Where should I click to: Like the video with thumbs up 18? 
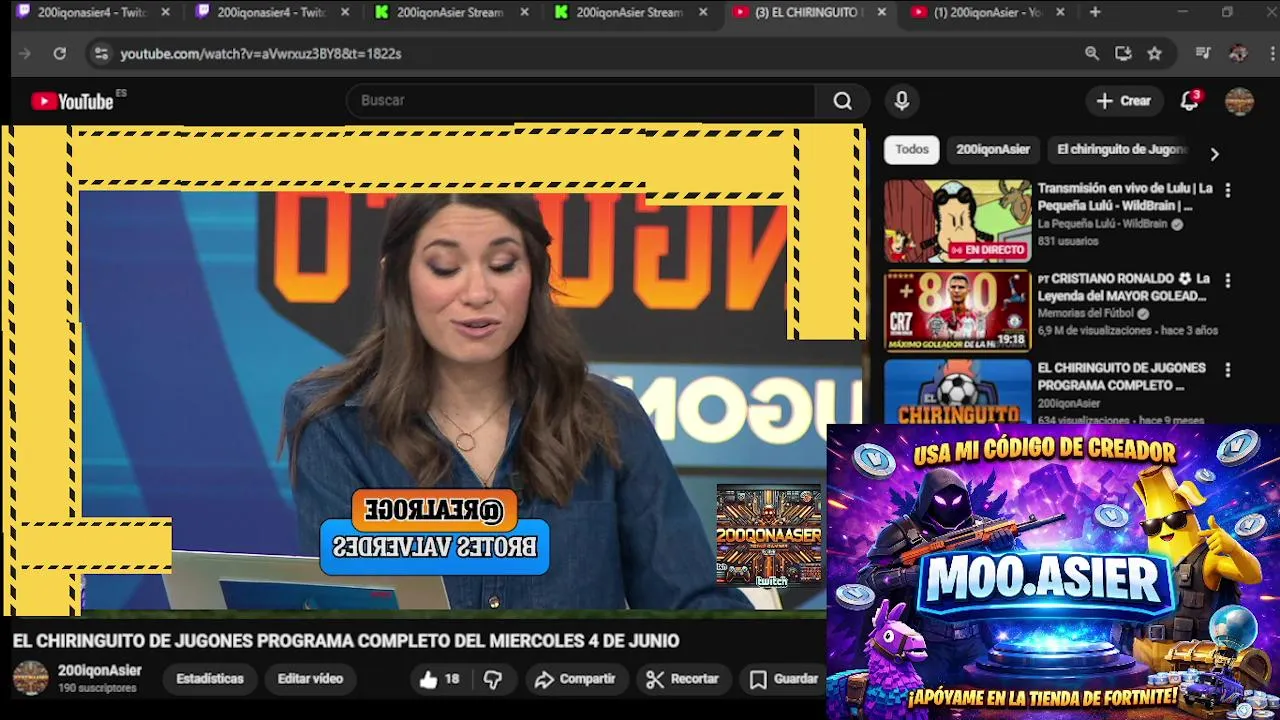point(439,679)
